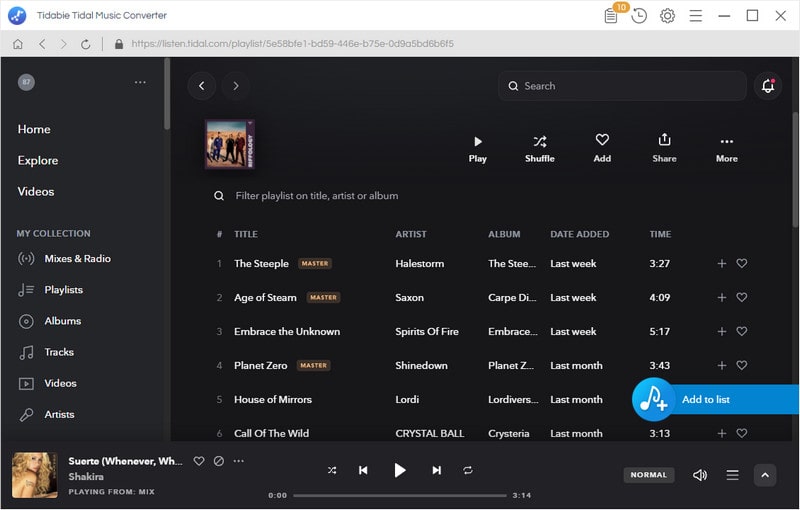
Task: Click the Tidal Search field
Action: (x=622, y=86)
